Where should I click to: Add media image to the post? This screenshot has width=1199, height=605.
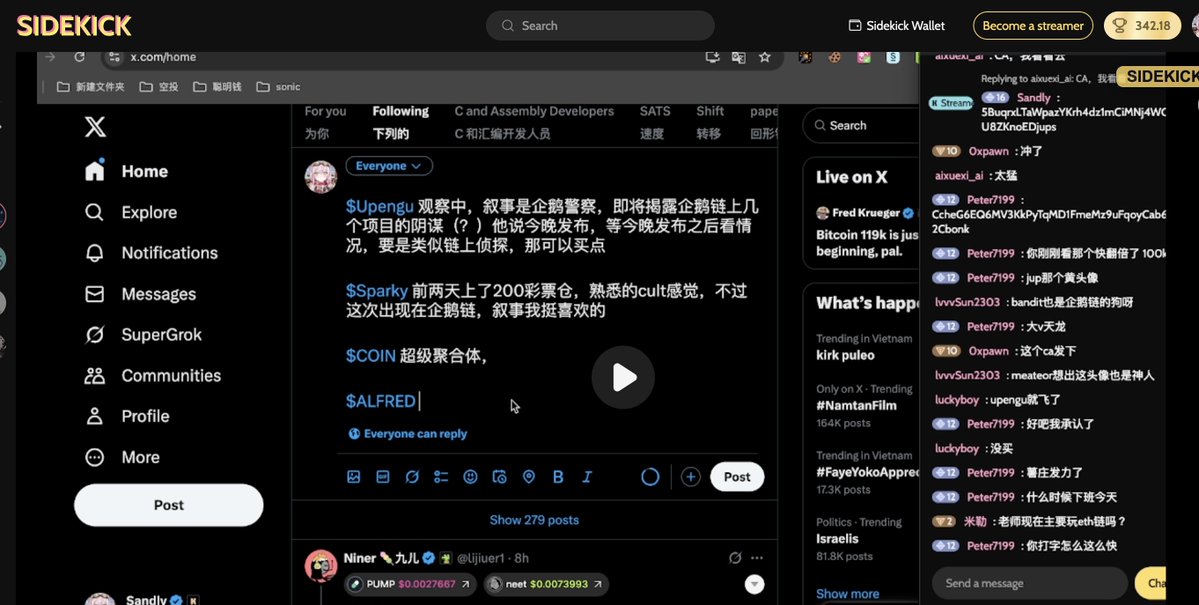click(353, 477)
